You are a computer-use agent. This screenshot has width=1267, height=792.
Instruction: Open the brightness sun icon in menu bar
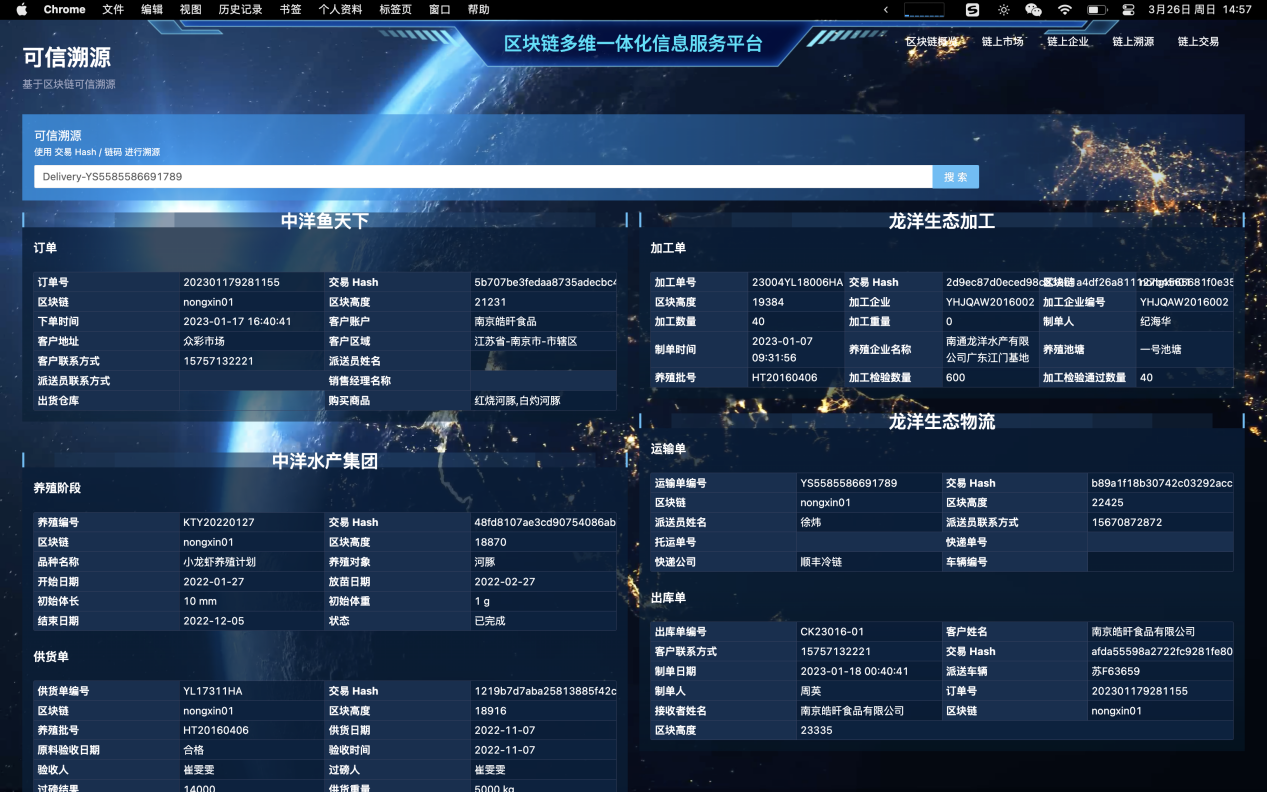1003,9
